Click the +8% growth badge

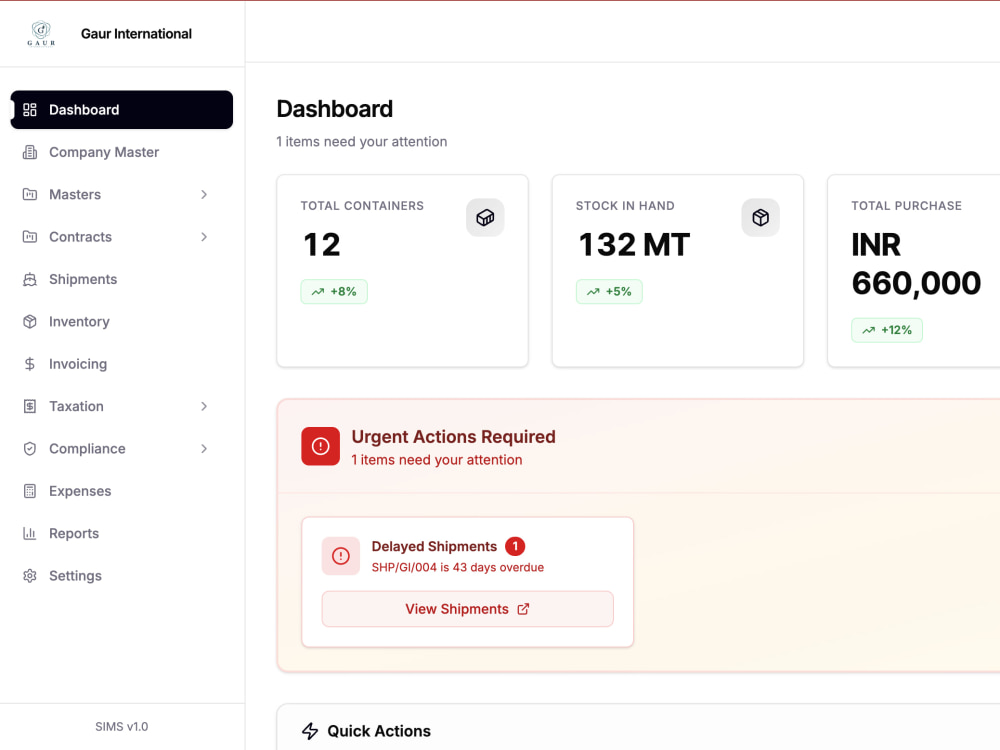pyautogui.click(x=334, y=292)
